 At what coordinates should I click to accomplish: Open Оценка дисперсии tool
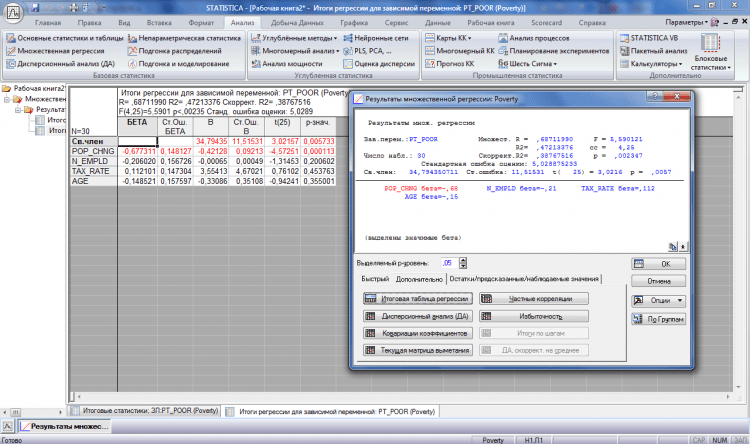pyautogui.click(x=379, y=64)
